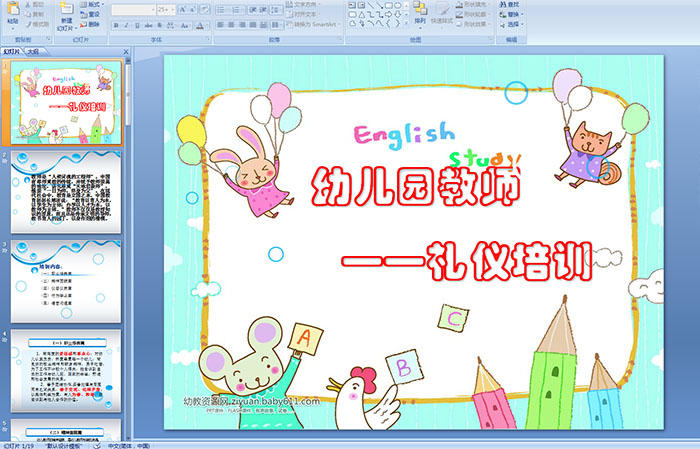Select slide 3 thumbnail titled 培训内容

click(x=66, y=281)
